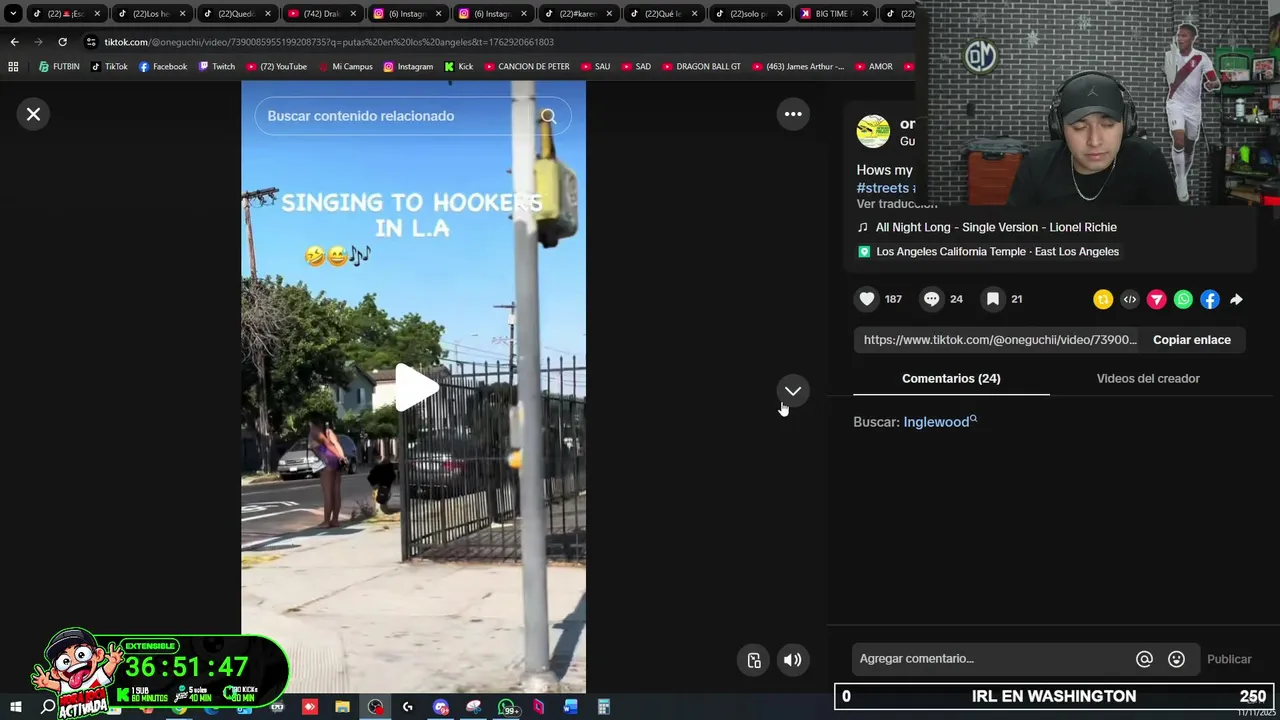The width and height of the screenshot is (1280, 720).
Task: Click the search magnifier in related content box
Action: point(549,116)
